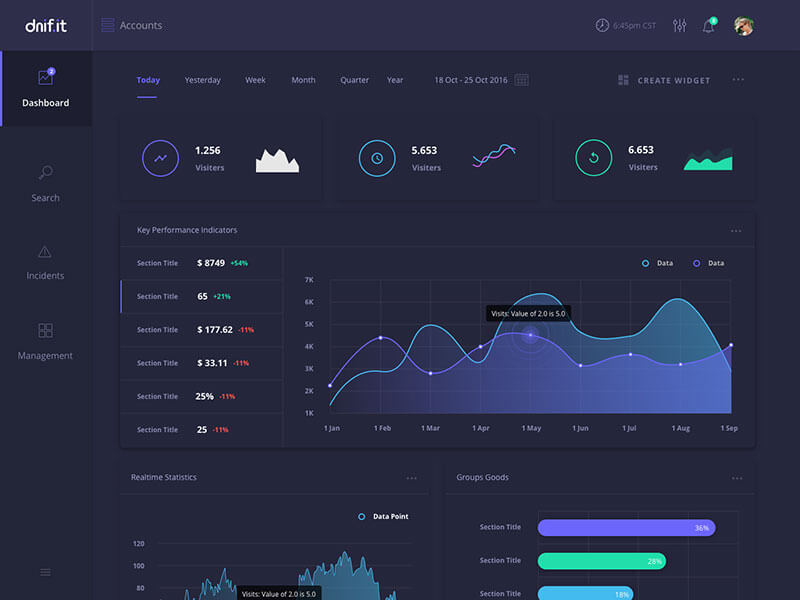Screen dimensions: 800x600
Task: Select the Quarter time range tab
Action: point(354,80)
